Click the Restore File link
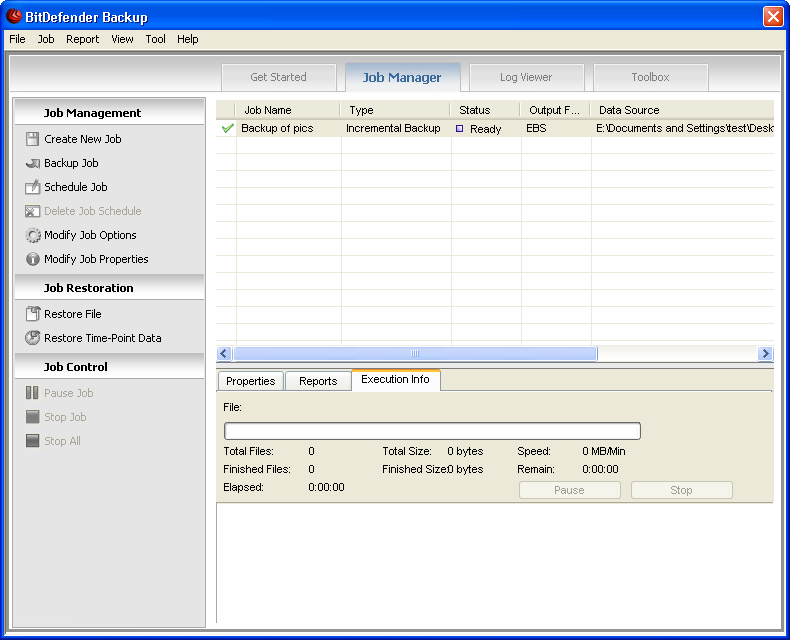Screen dimensions: 790x640 pyautogui.click(x=73, y=314)
